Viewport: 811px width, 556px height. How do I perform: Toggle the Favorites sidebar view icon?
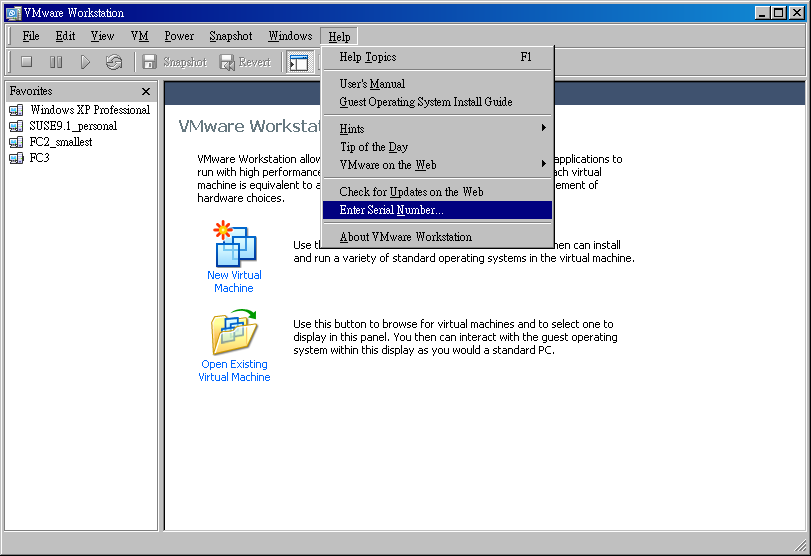click(x=299, y=62)
